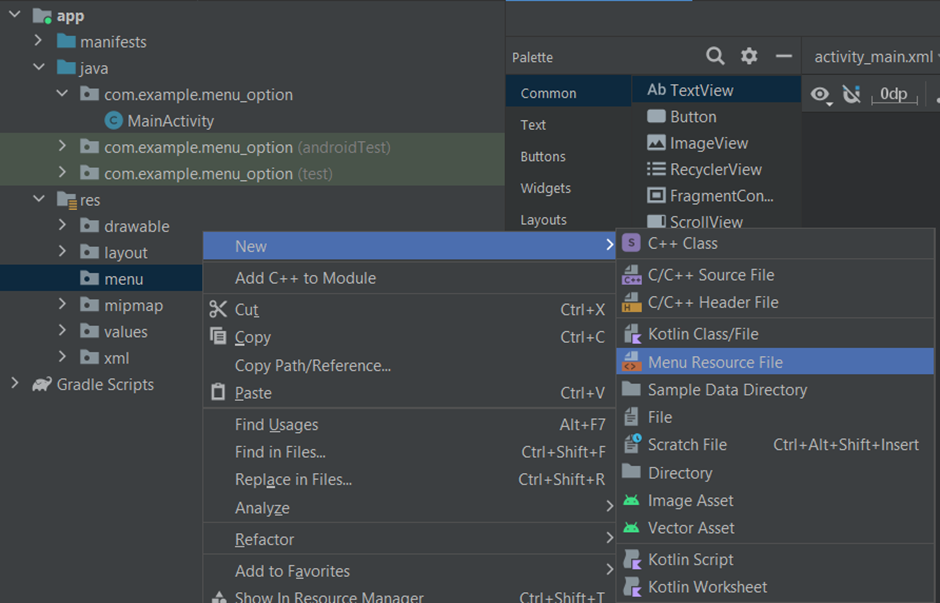Expand the manifests folder arrow
The image size is (940, 603).
(x=38, y=41)
